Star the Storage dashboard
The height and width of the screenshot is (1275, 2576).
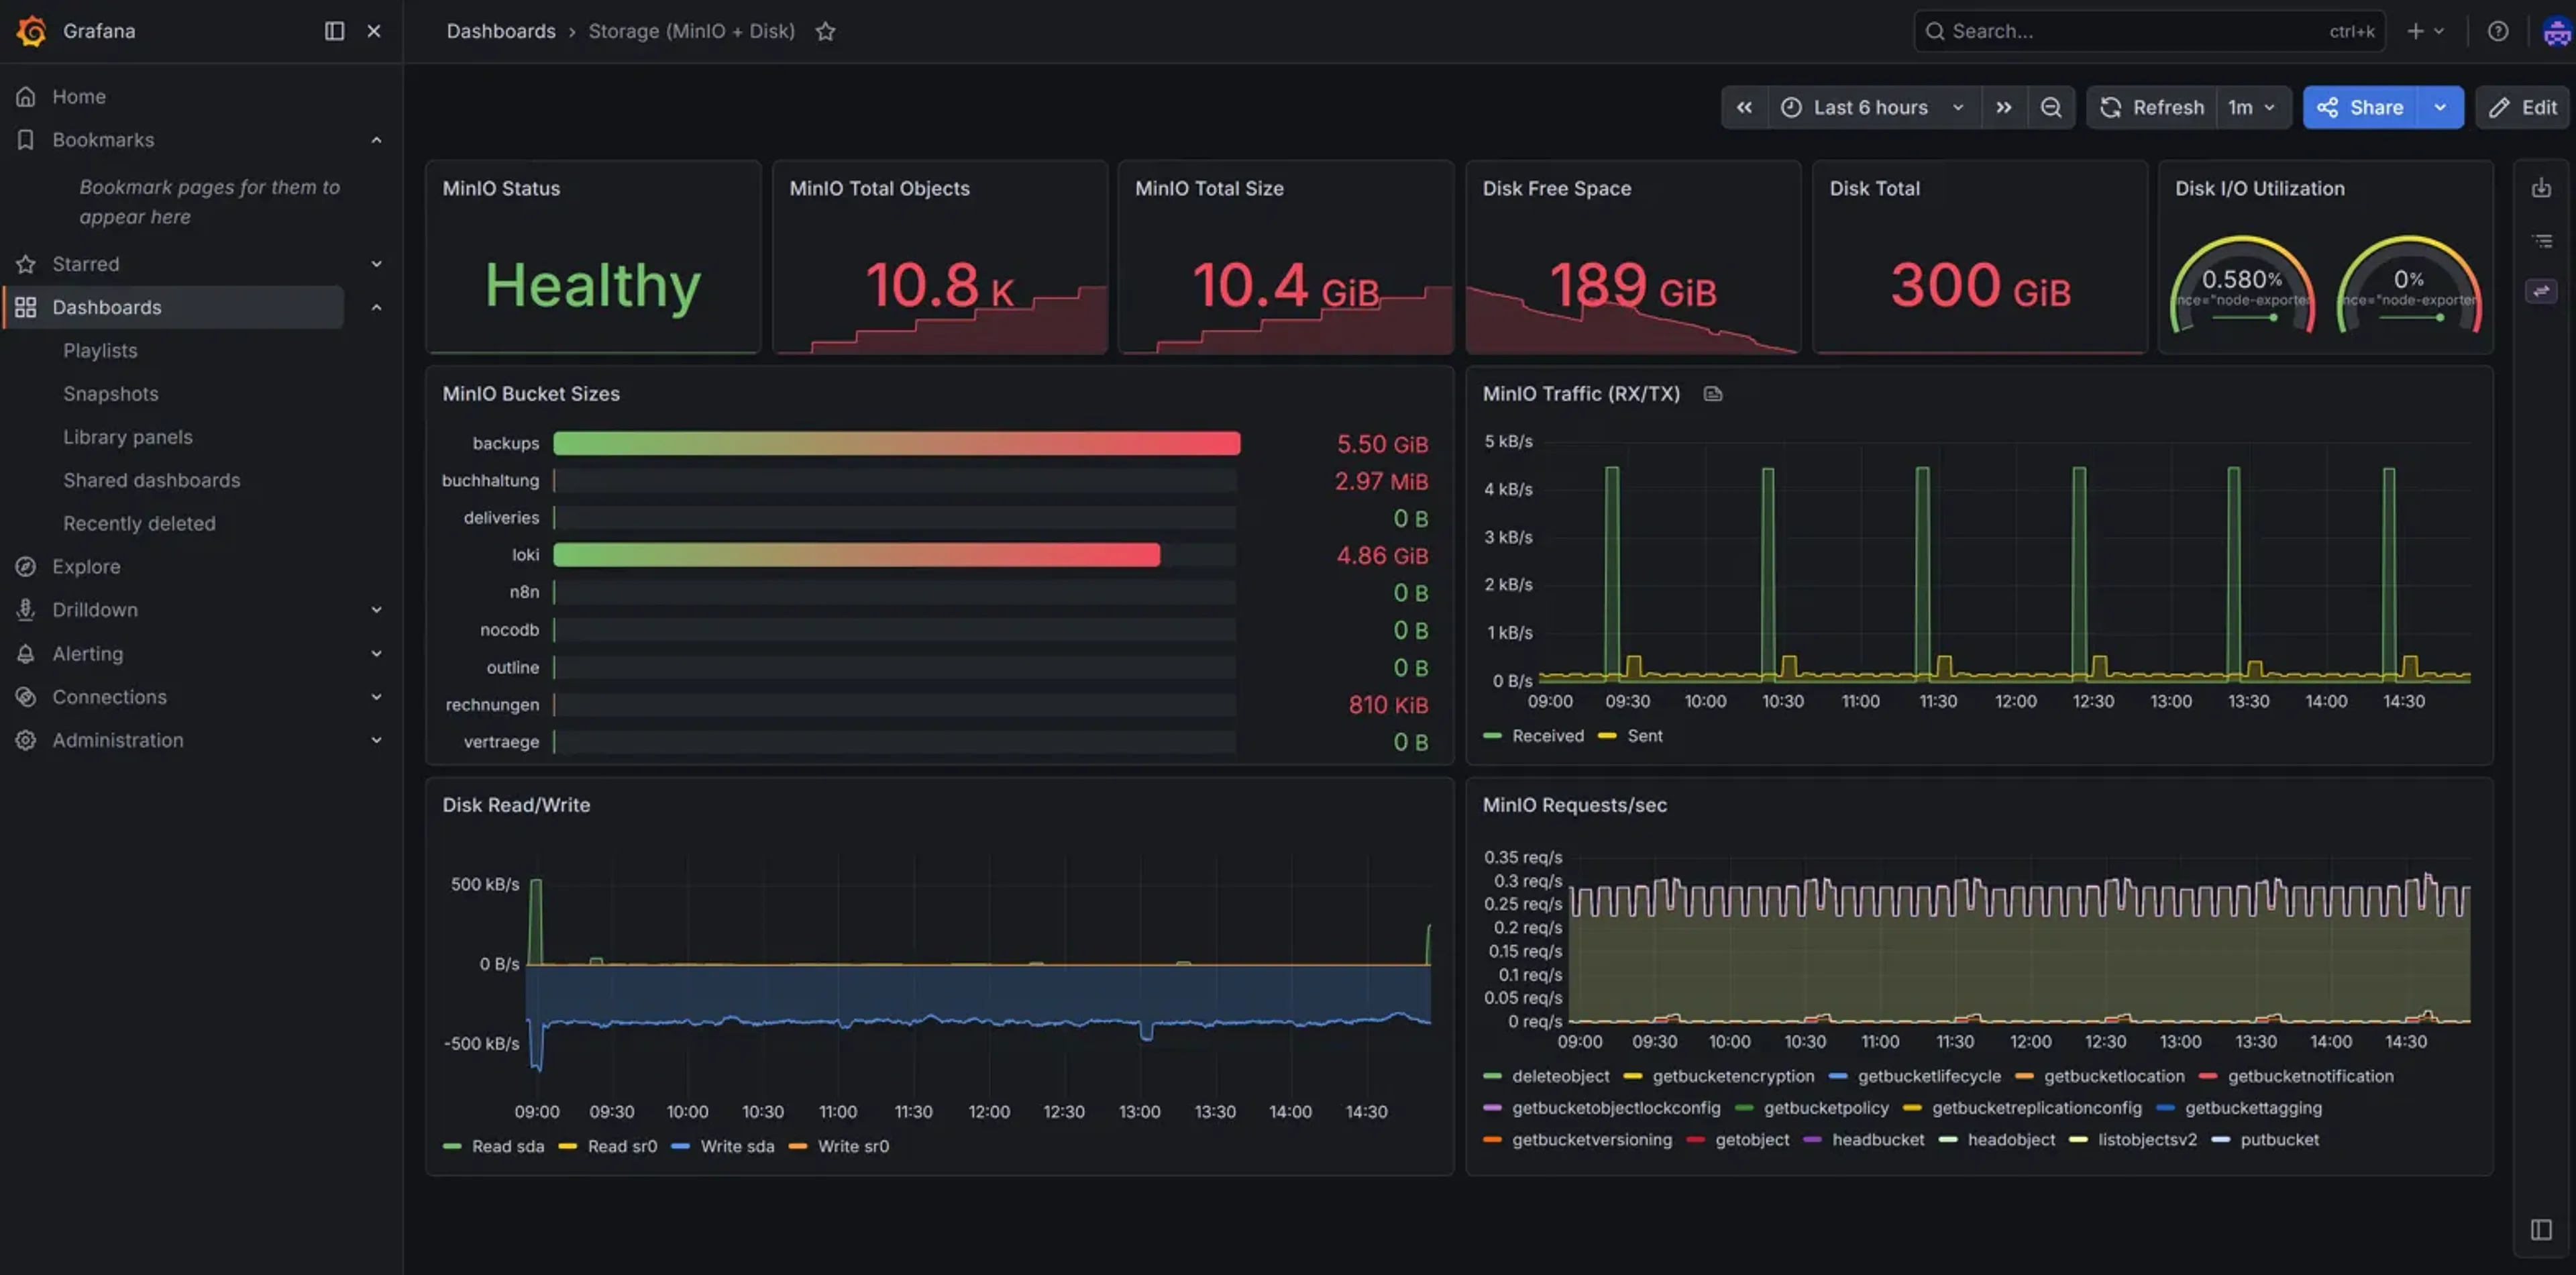(x=825, y=31)
